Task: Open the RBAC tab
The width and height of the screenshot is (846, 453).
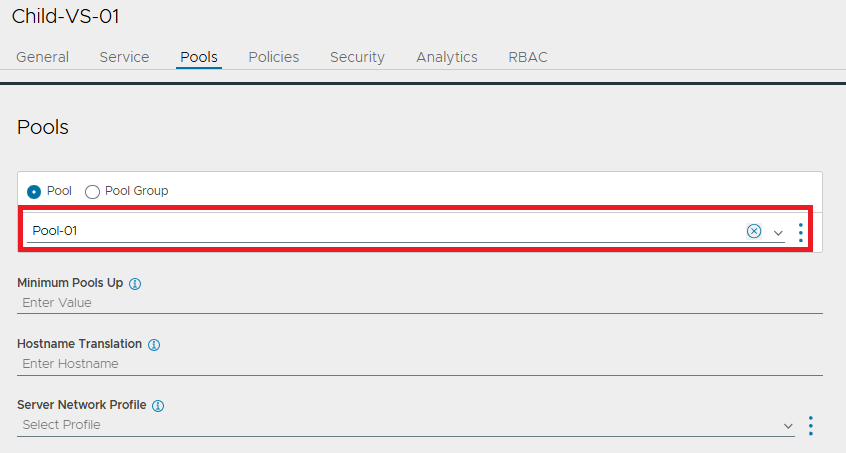Action: [x=528, y=57]
